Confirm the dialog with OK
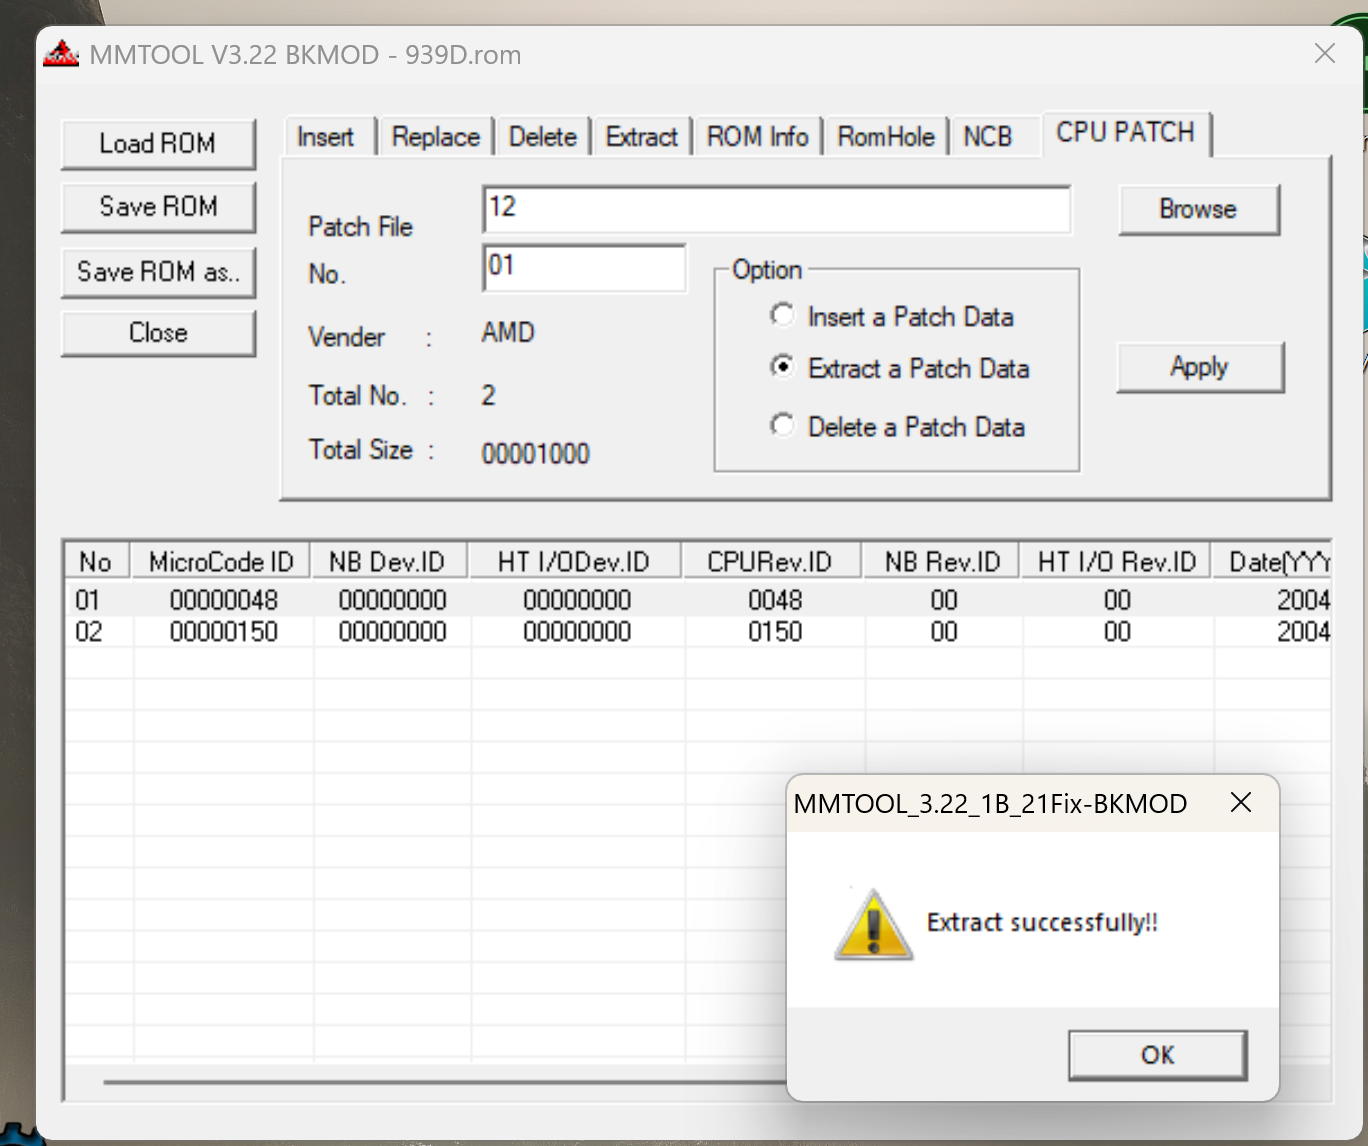The width and height of the screenshot is (1368, 1146). point(1158,1055)
